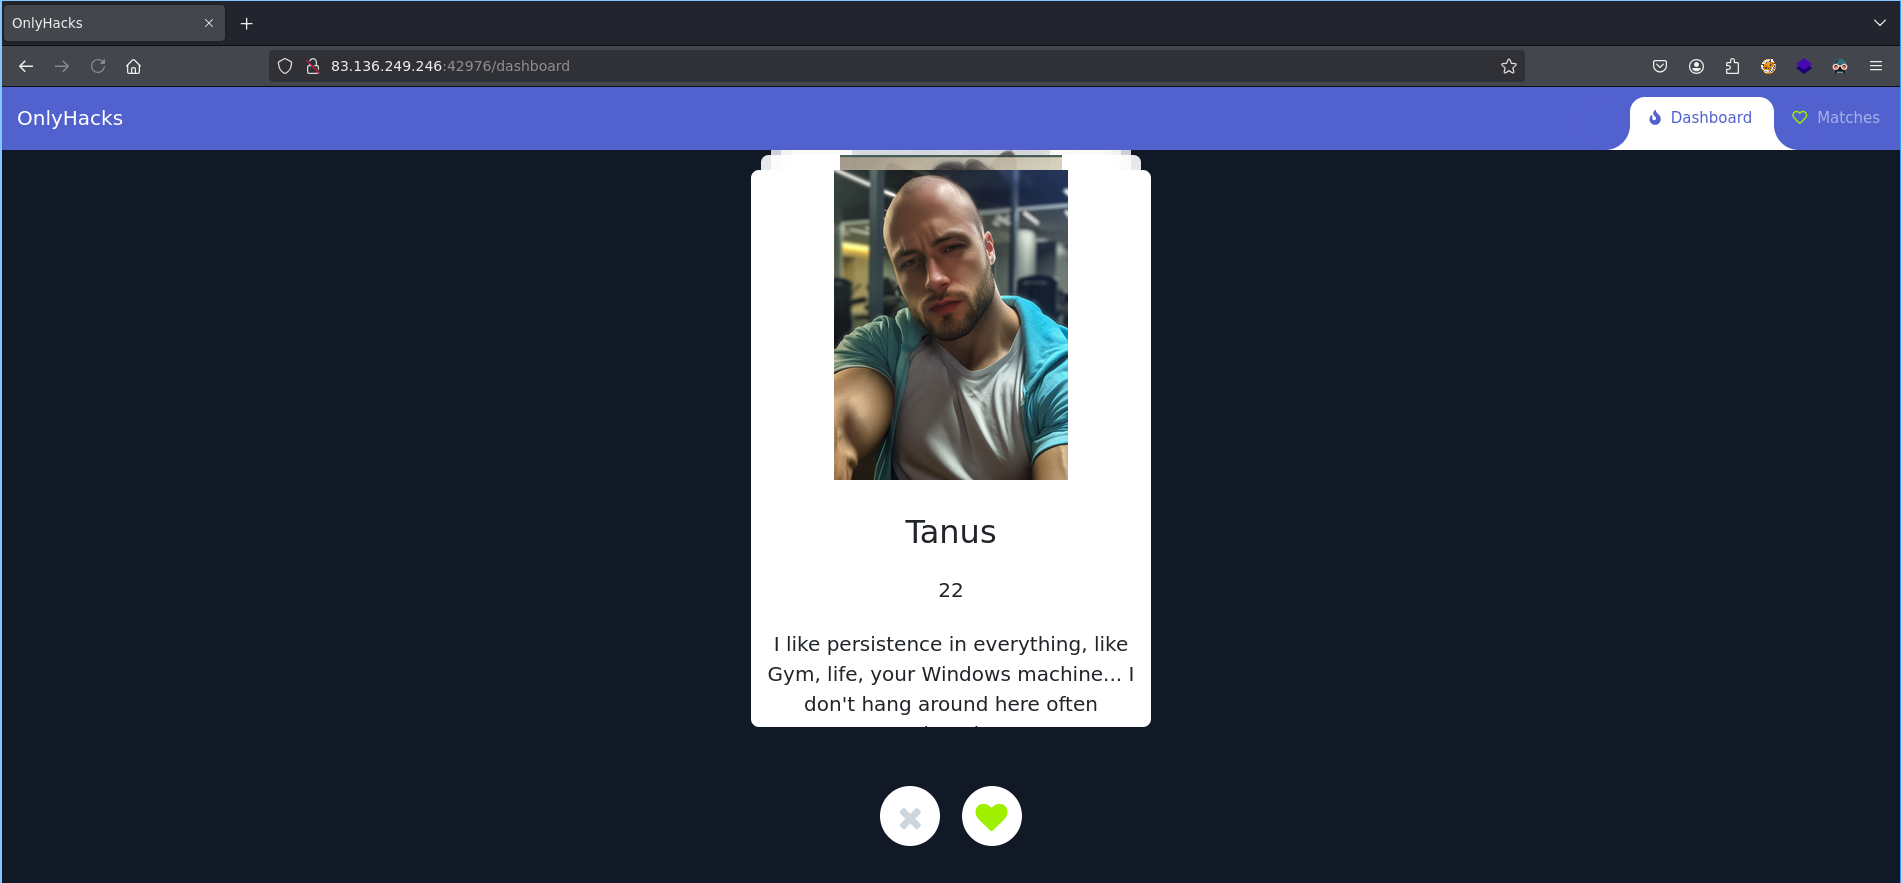Click the X dislike button
Image resolution: width=1901 pixels, height=883 pixels.
coord(910,816)
